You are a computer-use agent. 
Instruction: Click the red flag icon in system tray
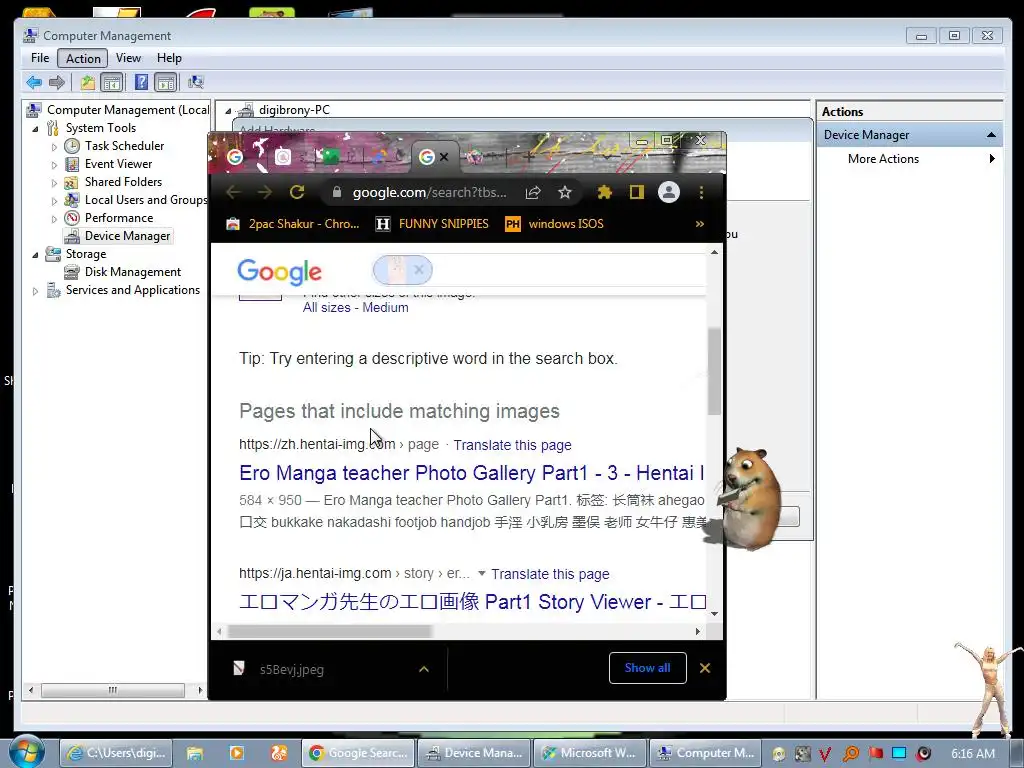click(876, 753)
